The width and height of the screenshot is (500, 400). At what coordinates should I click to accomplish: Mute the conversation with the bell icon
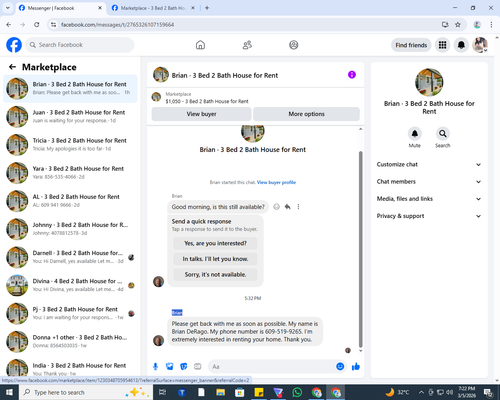[x=415, y=134]
